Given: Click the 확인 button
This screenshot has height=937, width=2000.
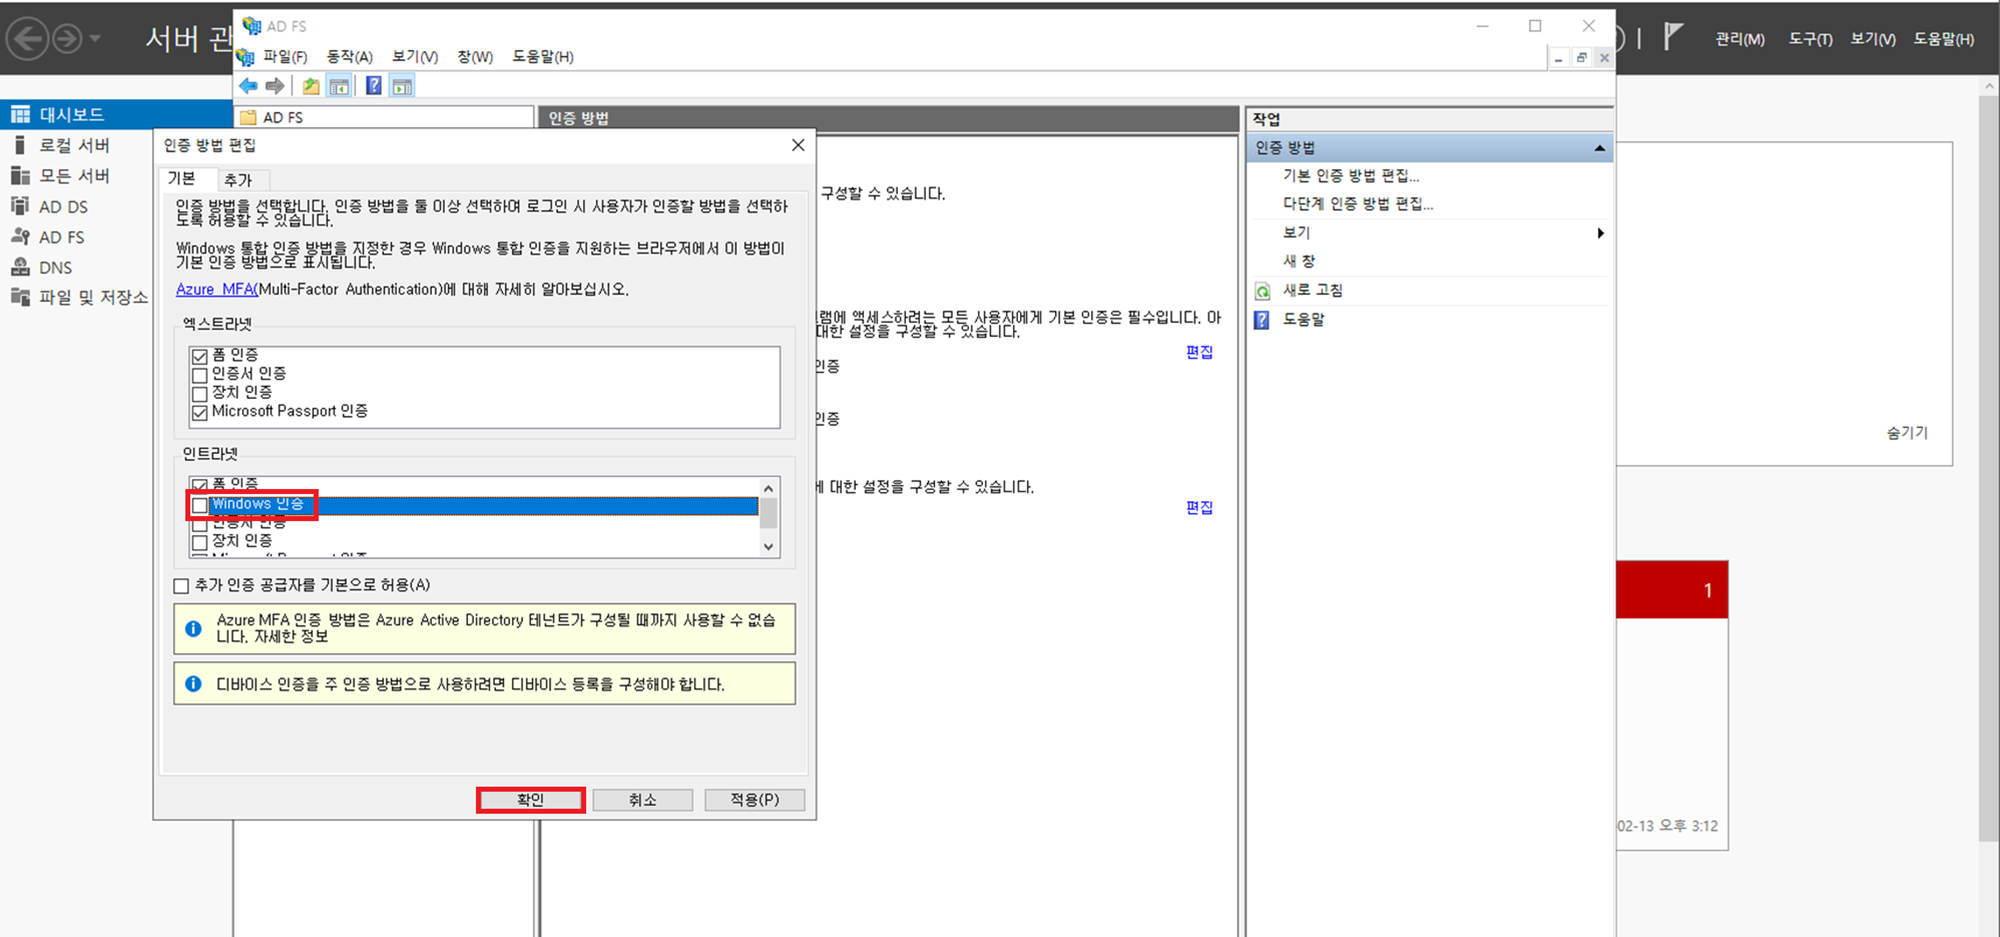Looking at the screenshot, I should (x=530, y=800).
